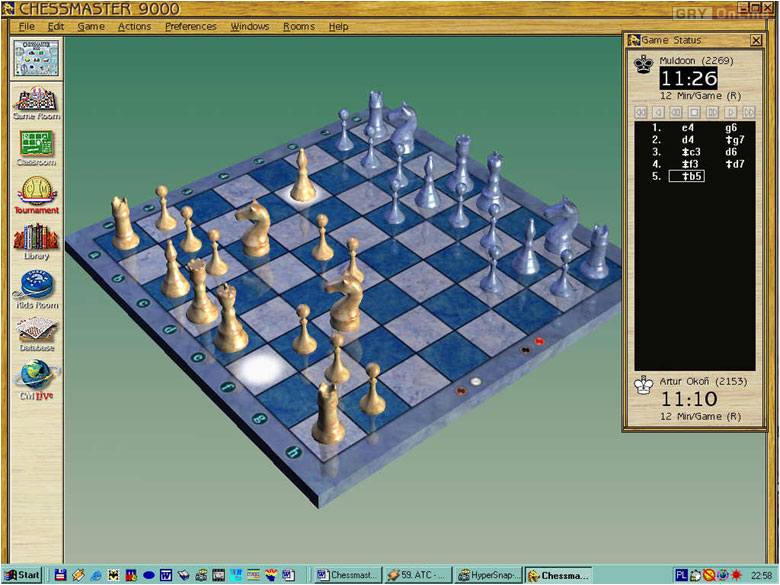Open the Windows Start menu
The width and height of the screenshot is (780, 585).
click(x=22, y=575)
